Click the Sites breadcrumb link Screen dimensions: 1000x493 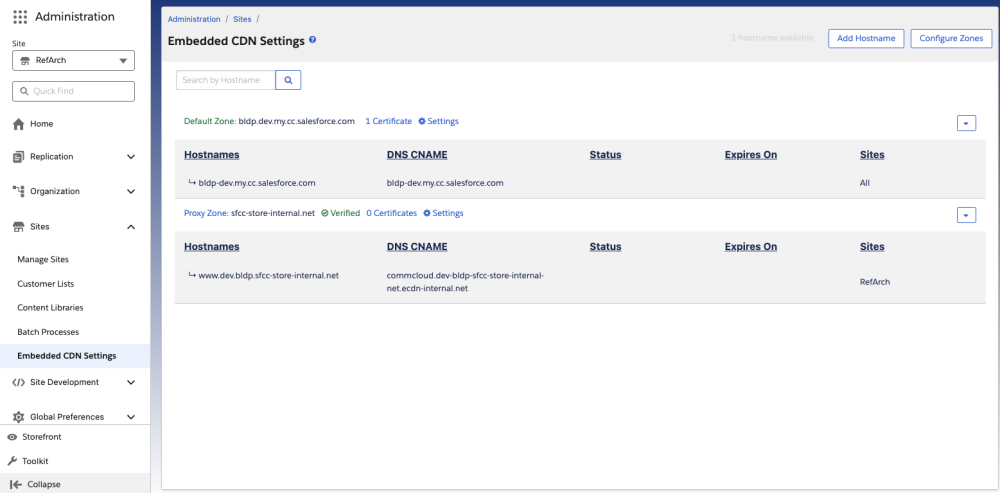tap(242, 20)
